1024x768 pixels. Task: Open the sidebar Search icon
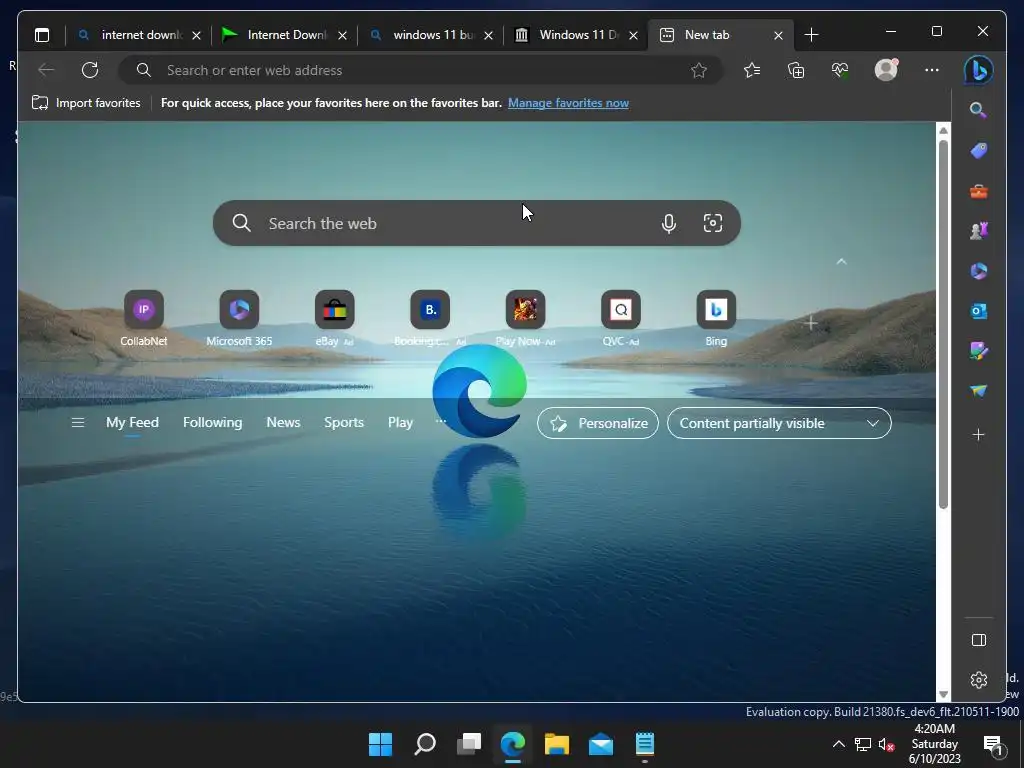tap(978, 110)
